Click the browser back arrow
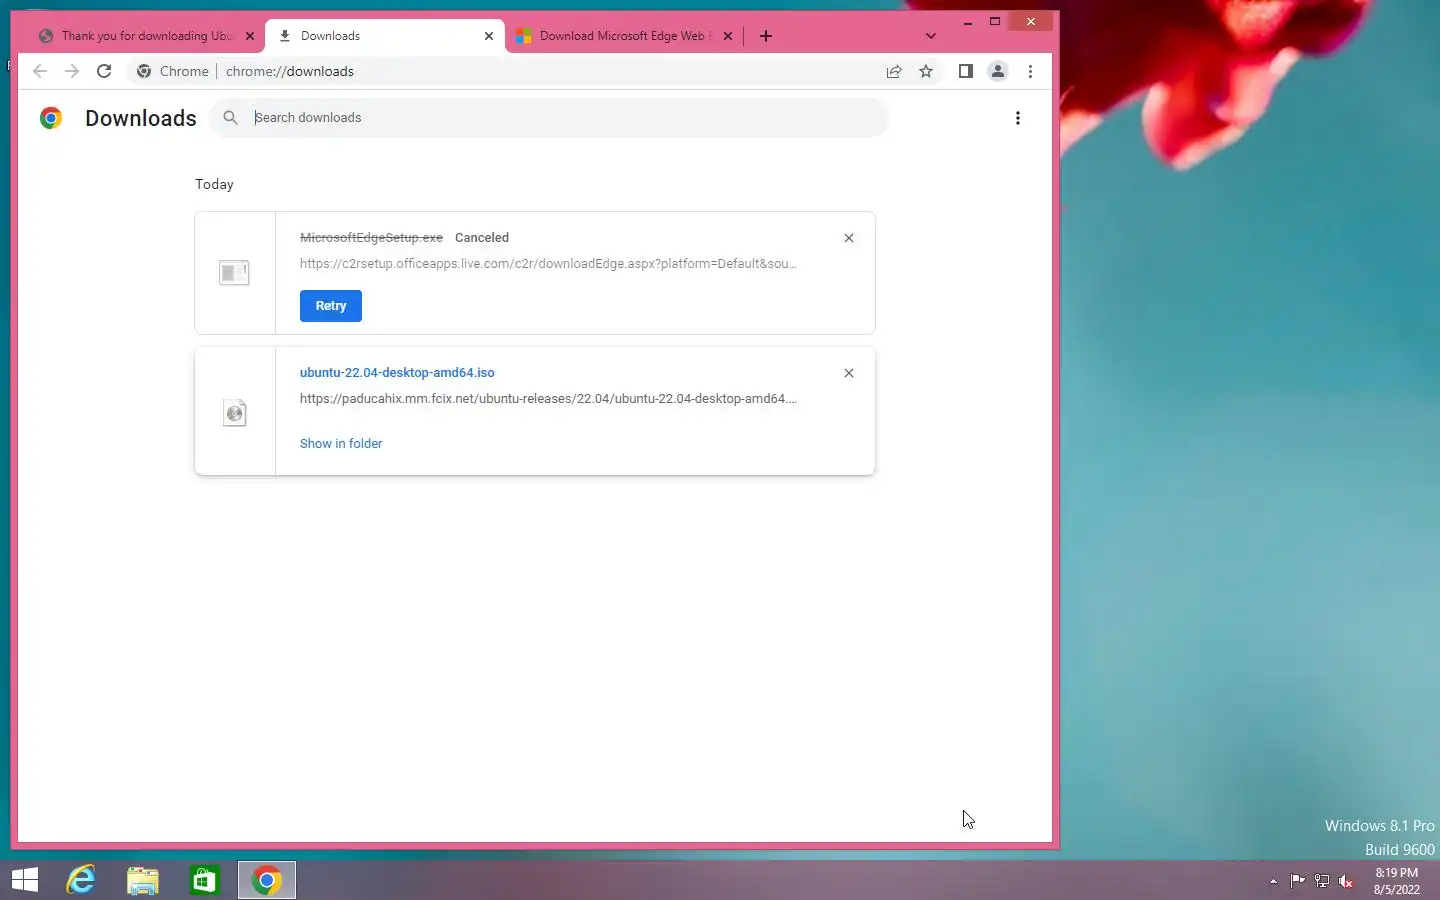 40,71
